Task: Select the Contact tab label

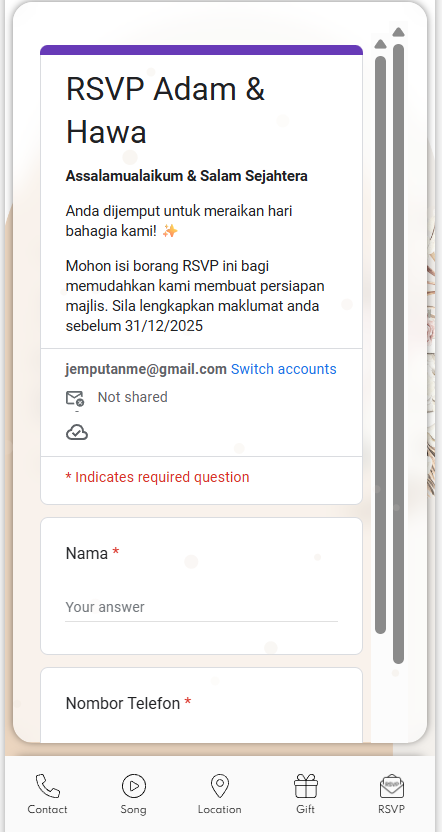Action: pos(48,810)
